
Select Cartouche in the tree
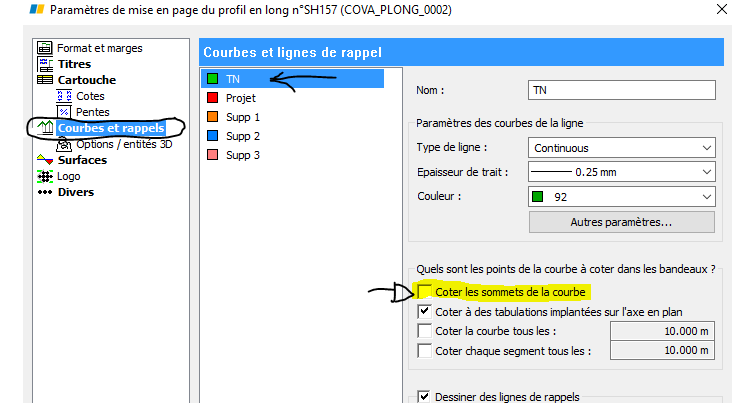(x=87, y=80)
